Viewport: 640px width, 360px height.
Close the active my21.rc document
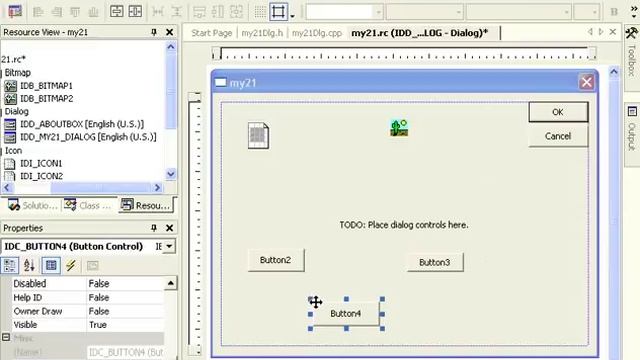click(613, 31)
